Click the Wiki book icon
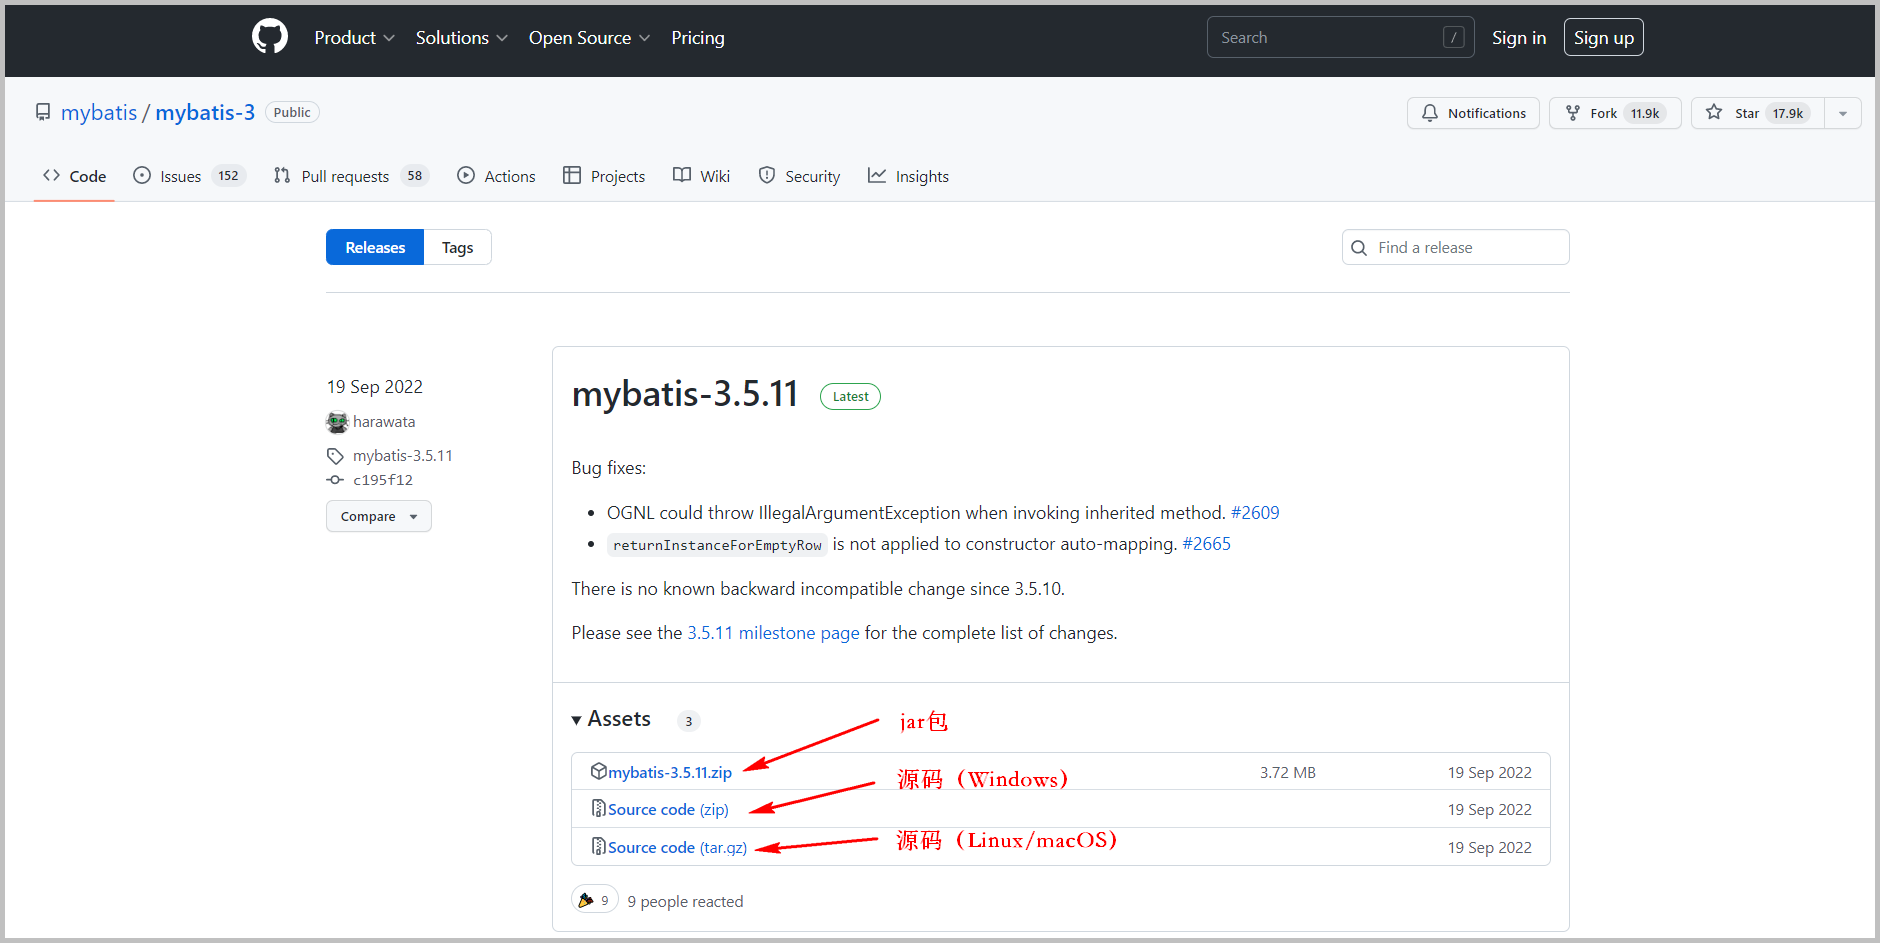Screen dimensions: 1880x943 click(682, 175)
